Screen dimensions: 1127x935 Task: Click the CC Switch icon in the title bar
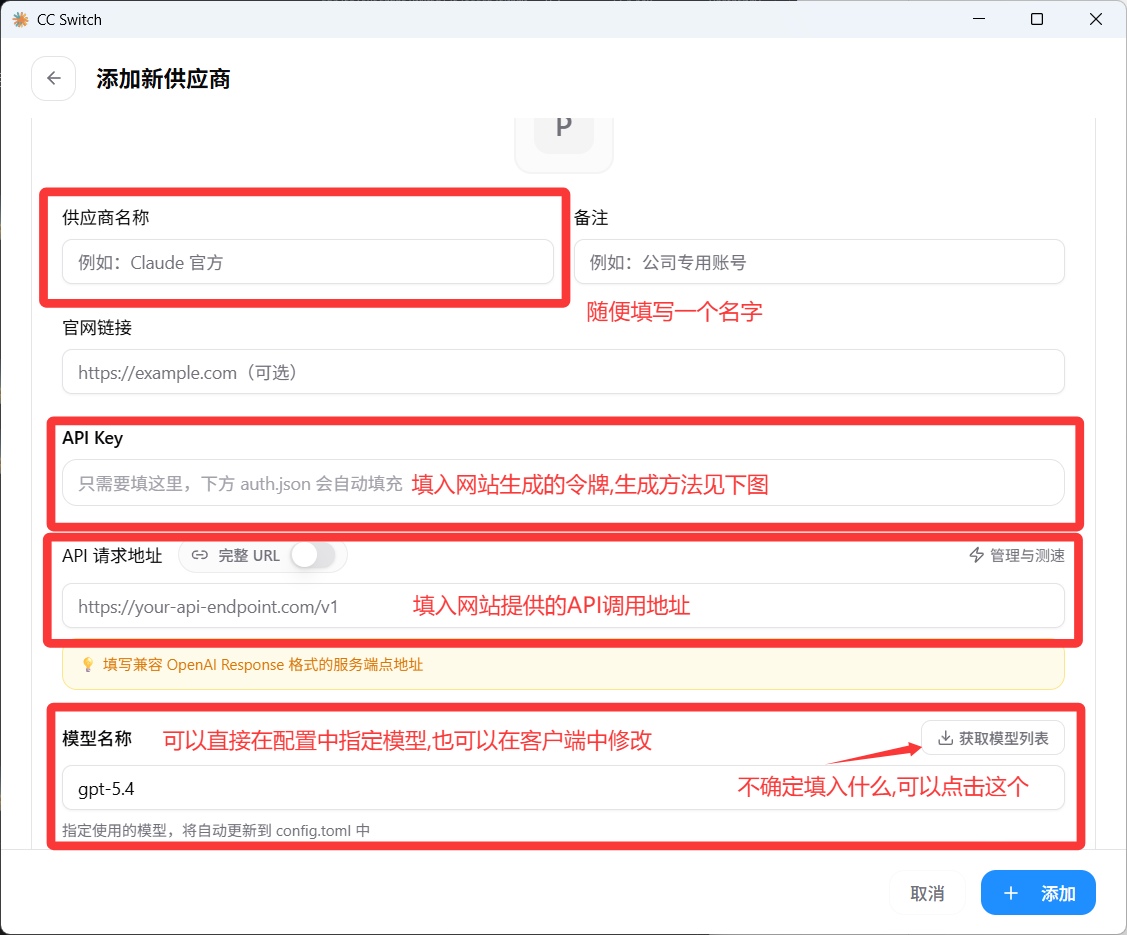[x=17, y=18]
